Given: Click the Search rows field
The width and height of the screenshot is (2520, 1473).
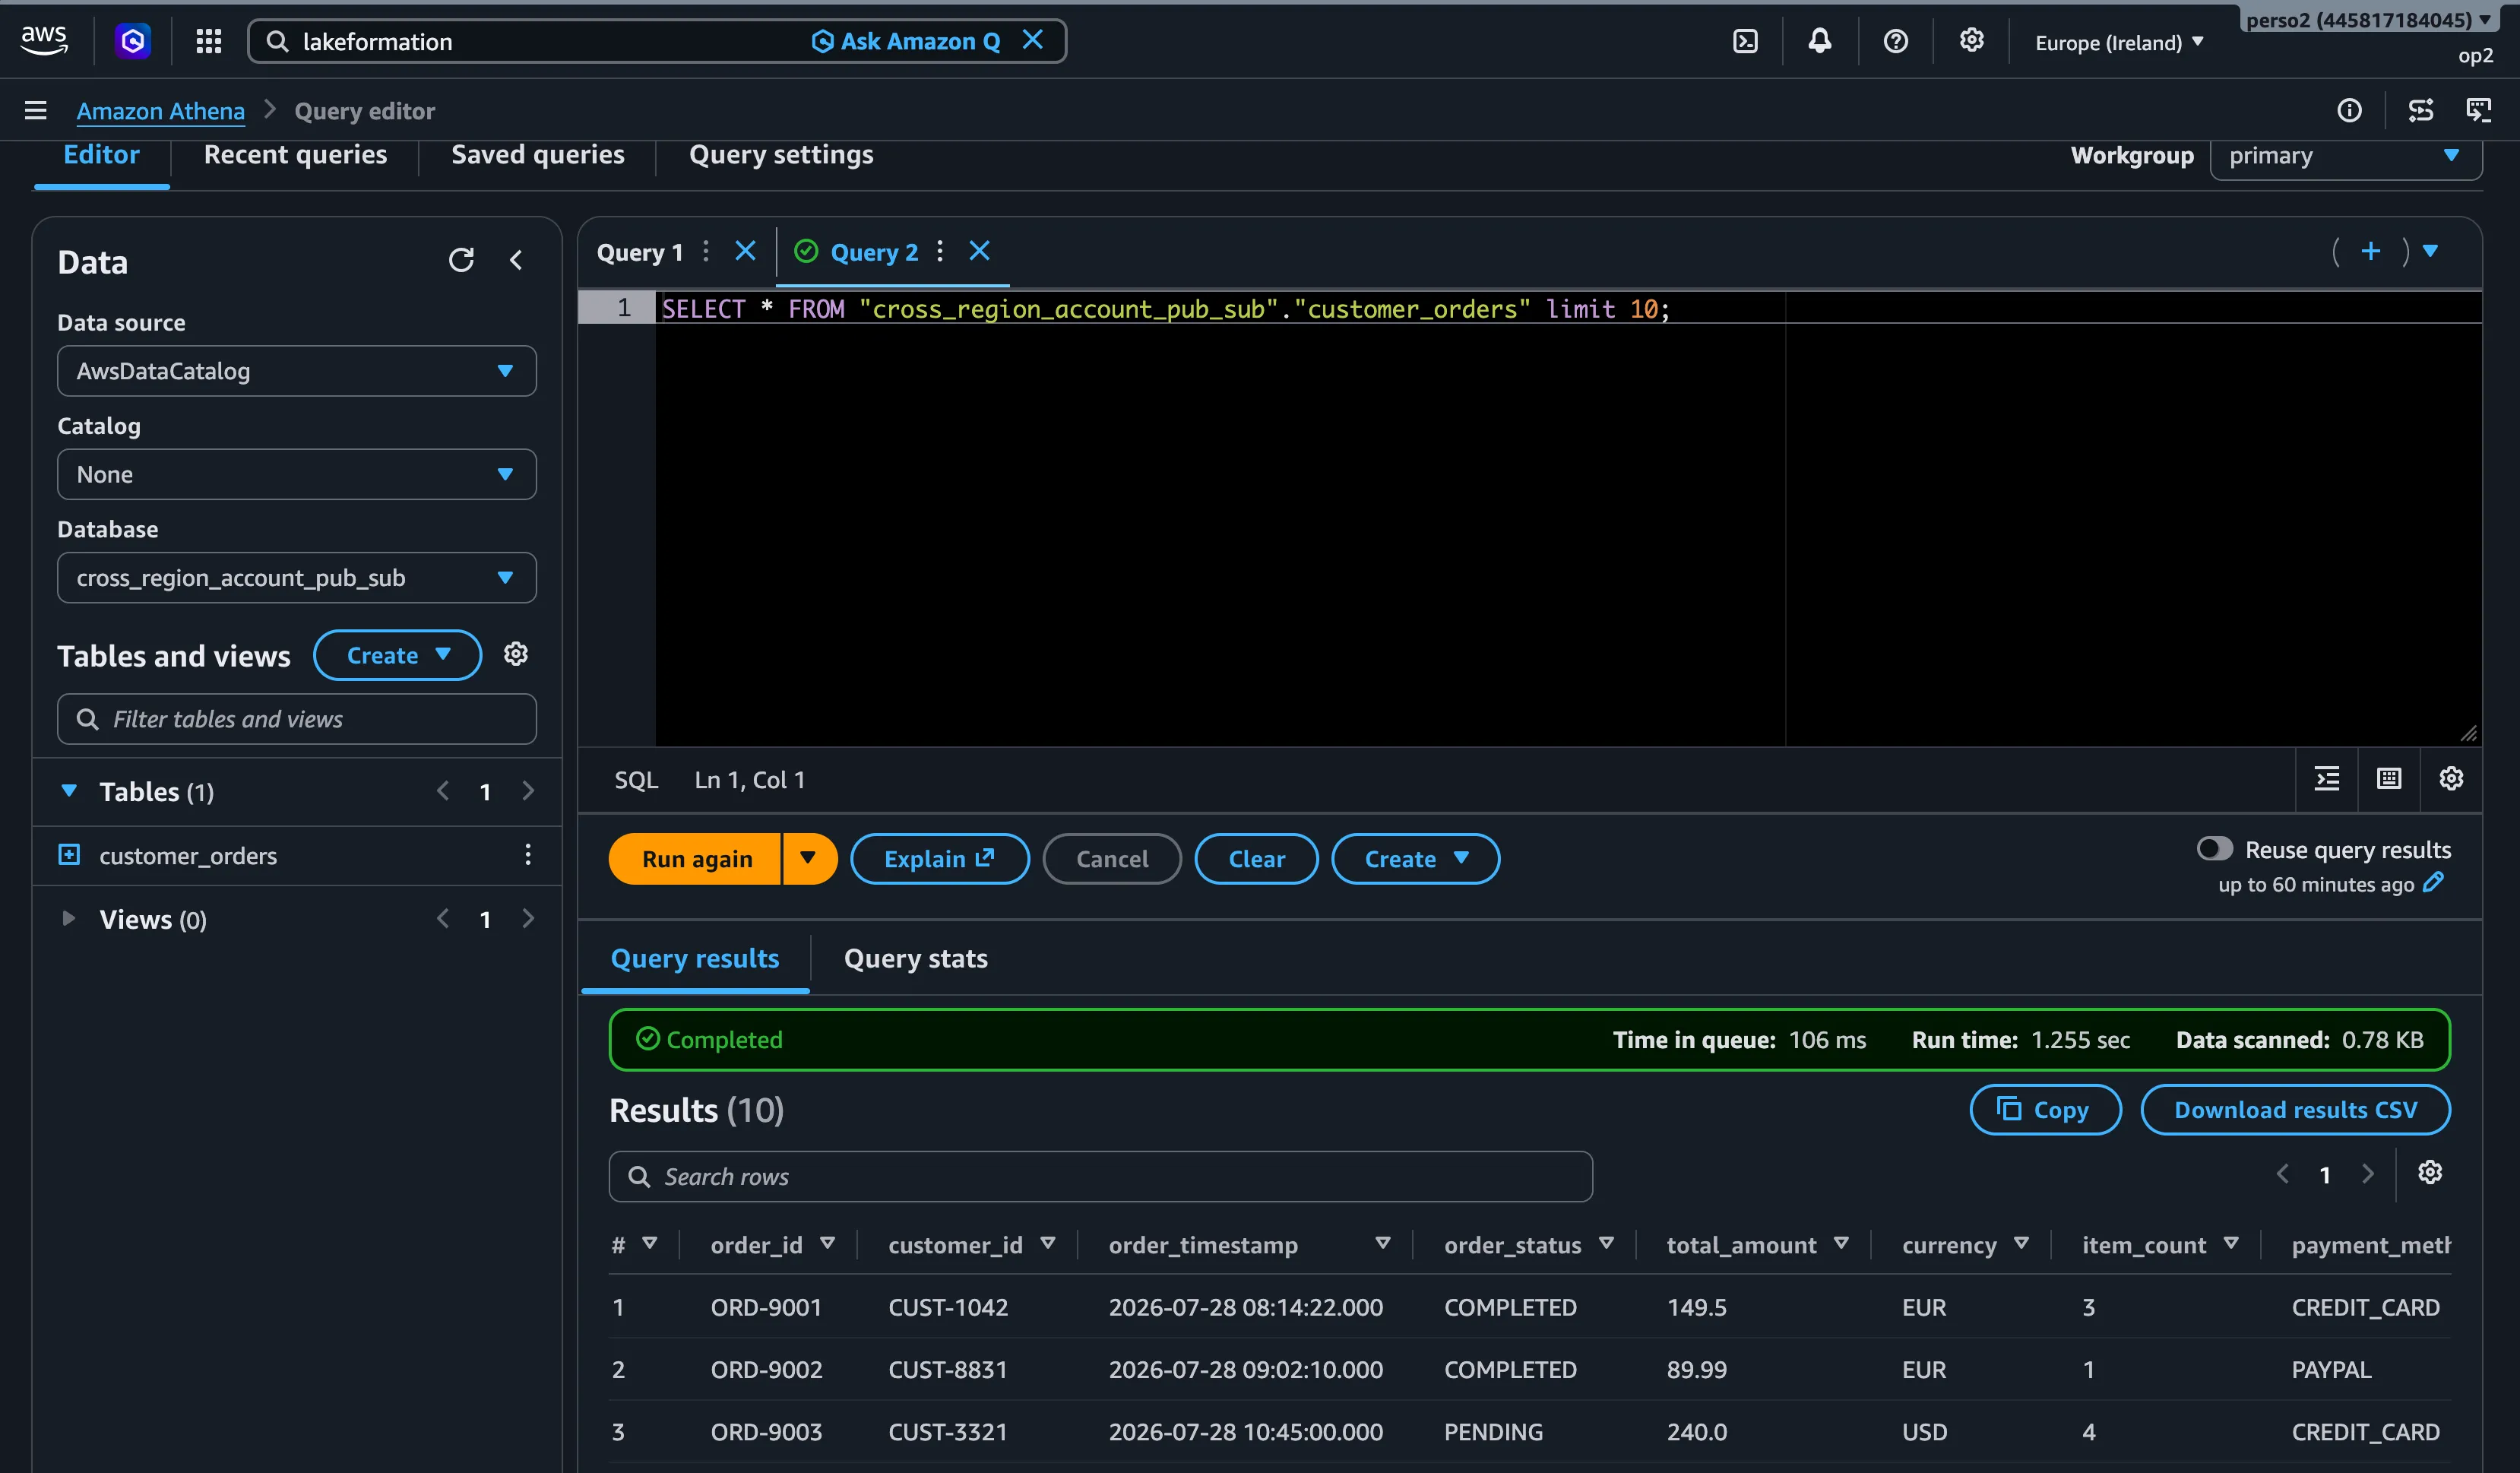Looking at the screenshot, I should click(1101, 1176).
